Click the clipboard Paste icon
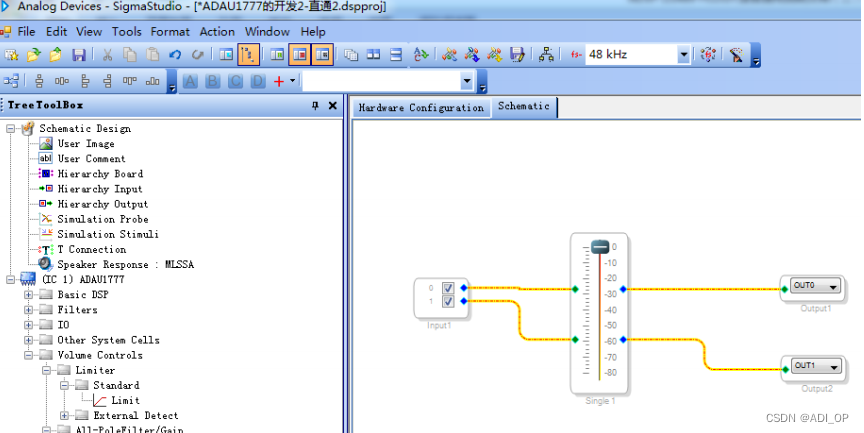 click(153, 55)
